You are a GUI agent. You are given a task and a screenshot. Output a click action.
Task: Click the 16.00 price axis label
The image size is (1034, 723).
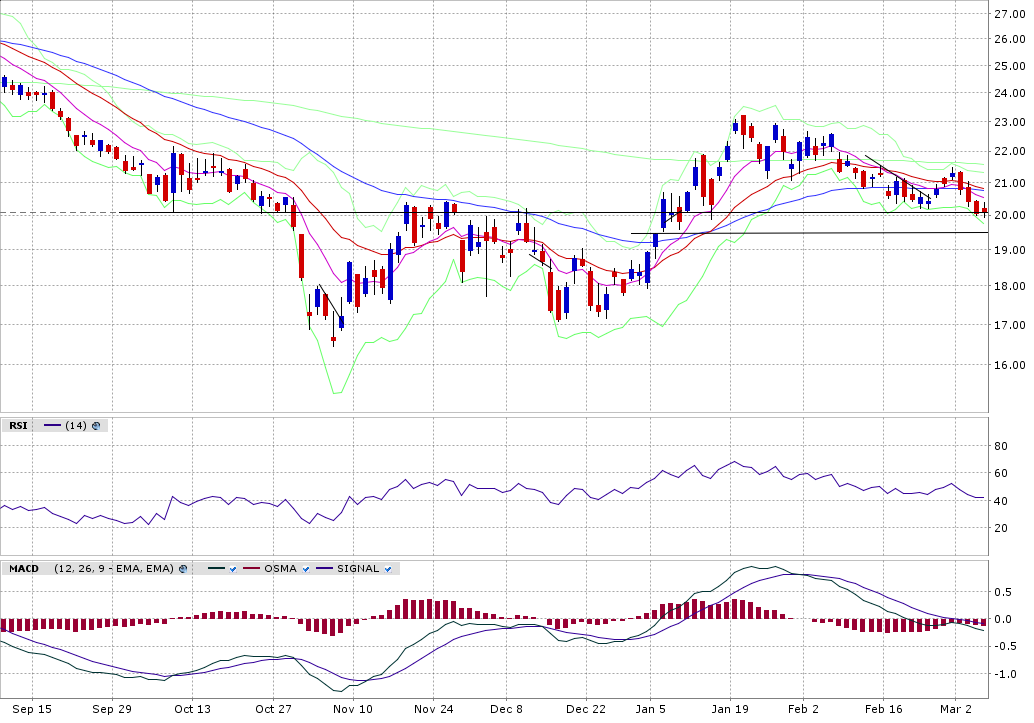tap(1009, 365)
